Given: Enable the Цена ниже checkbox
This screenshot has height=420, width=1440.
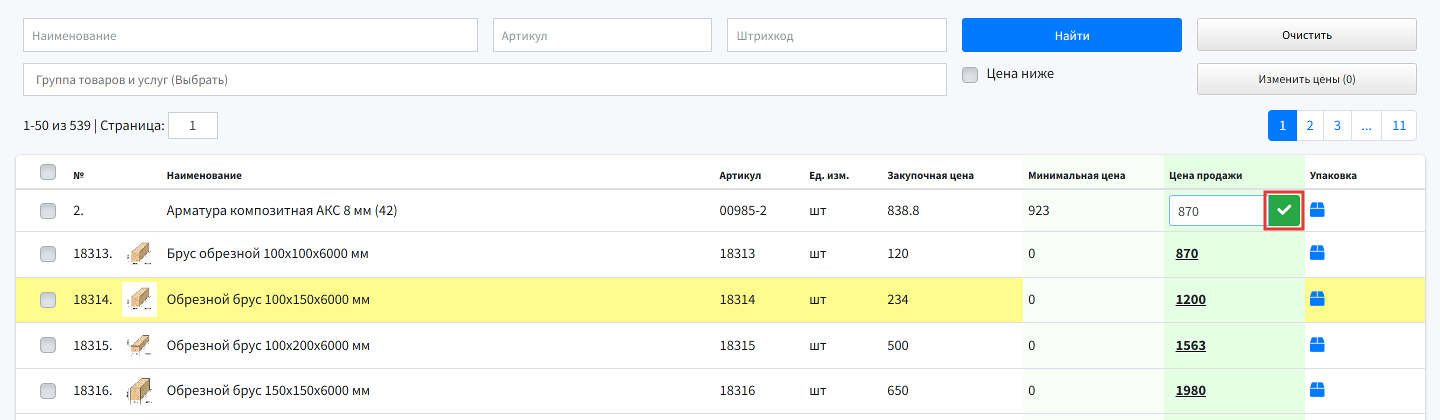Looking at the screenshot, I should (969, 75).
